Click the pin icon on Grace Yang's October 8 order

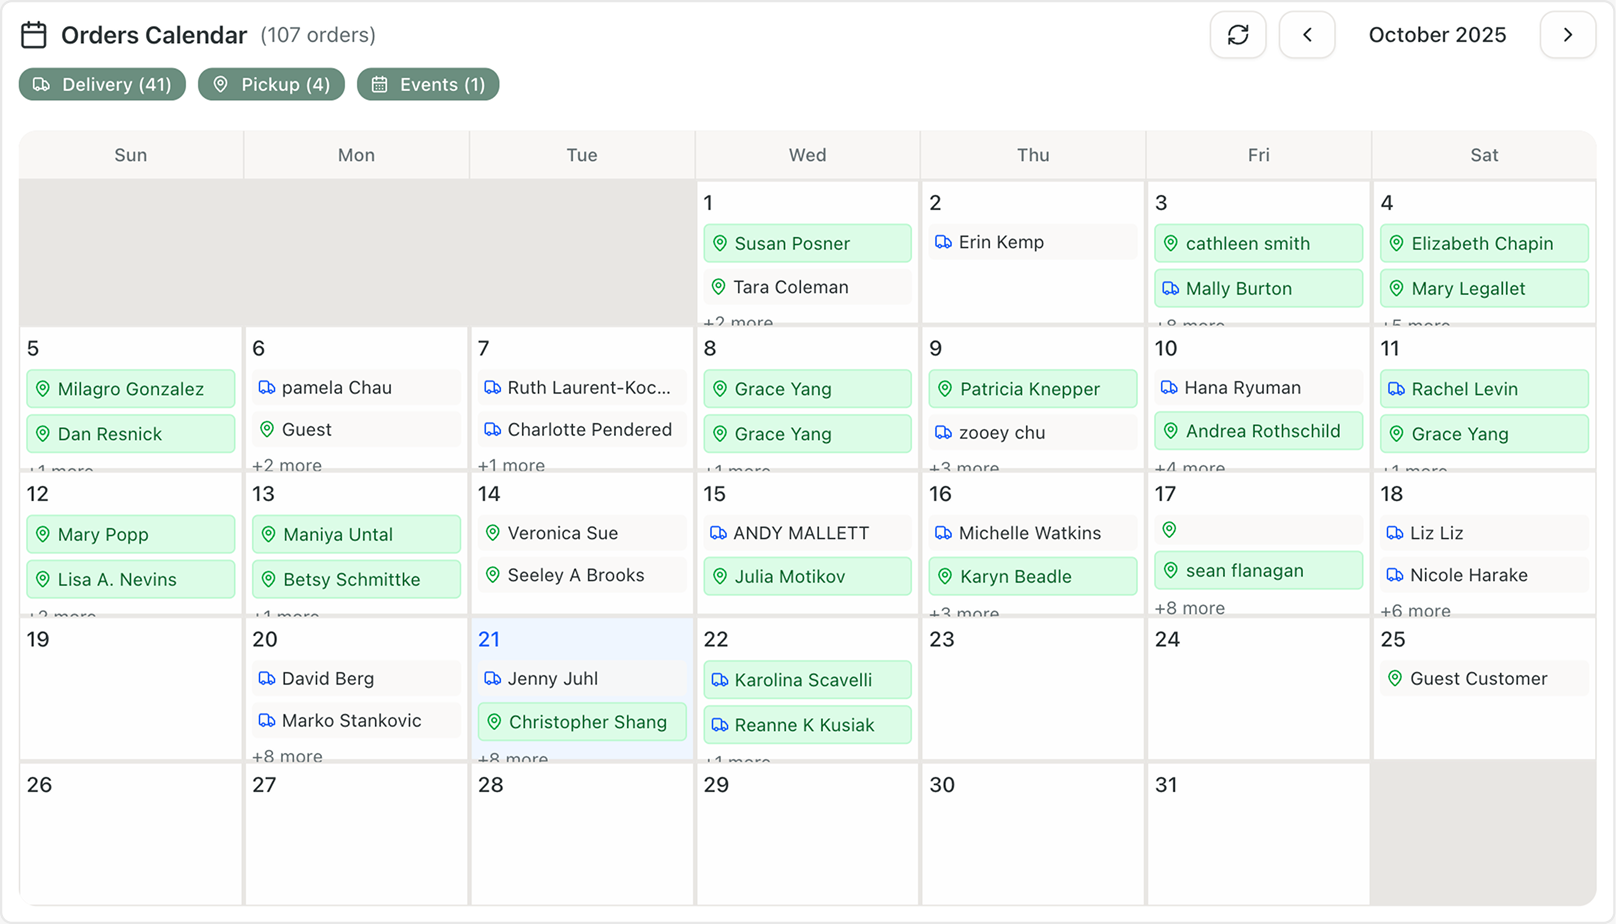(x=721, y=389)
